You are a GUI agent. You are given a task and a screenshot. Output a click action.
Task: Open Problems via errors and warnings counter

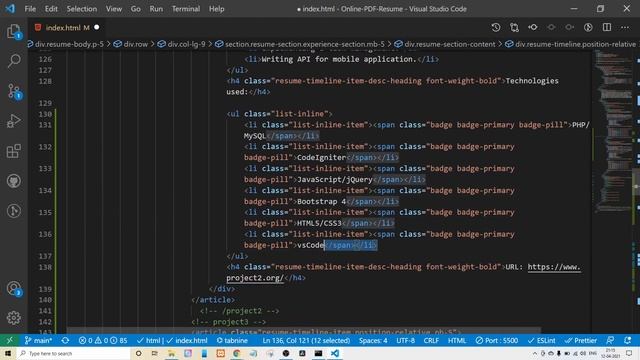(103, 340)
